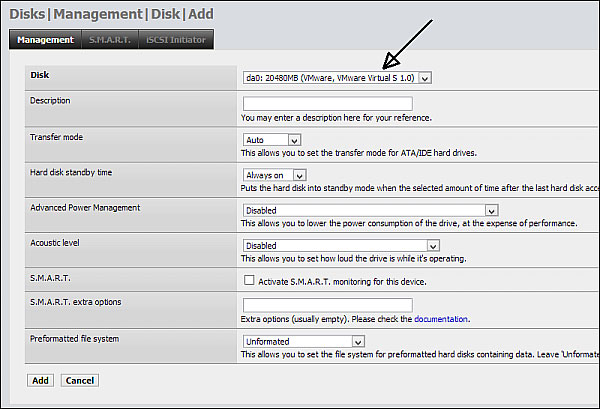Open the S.M.A.R.T. tab
600x409 pixels.
(x=110, y=39)
